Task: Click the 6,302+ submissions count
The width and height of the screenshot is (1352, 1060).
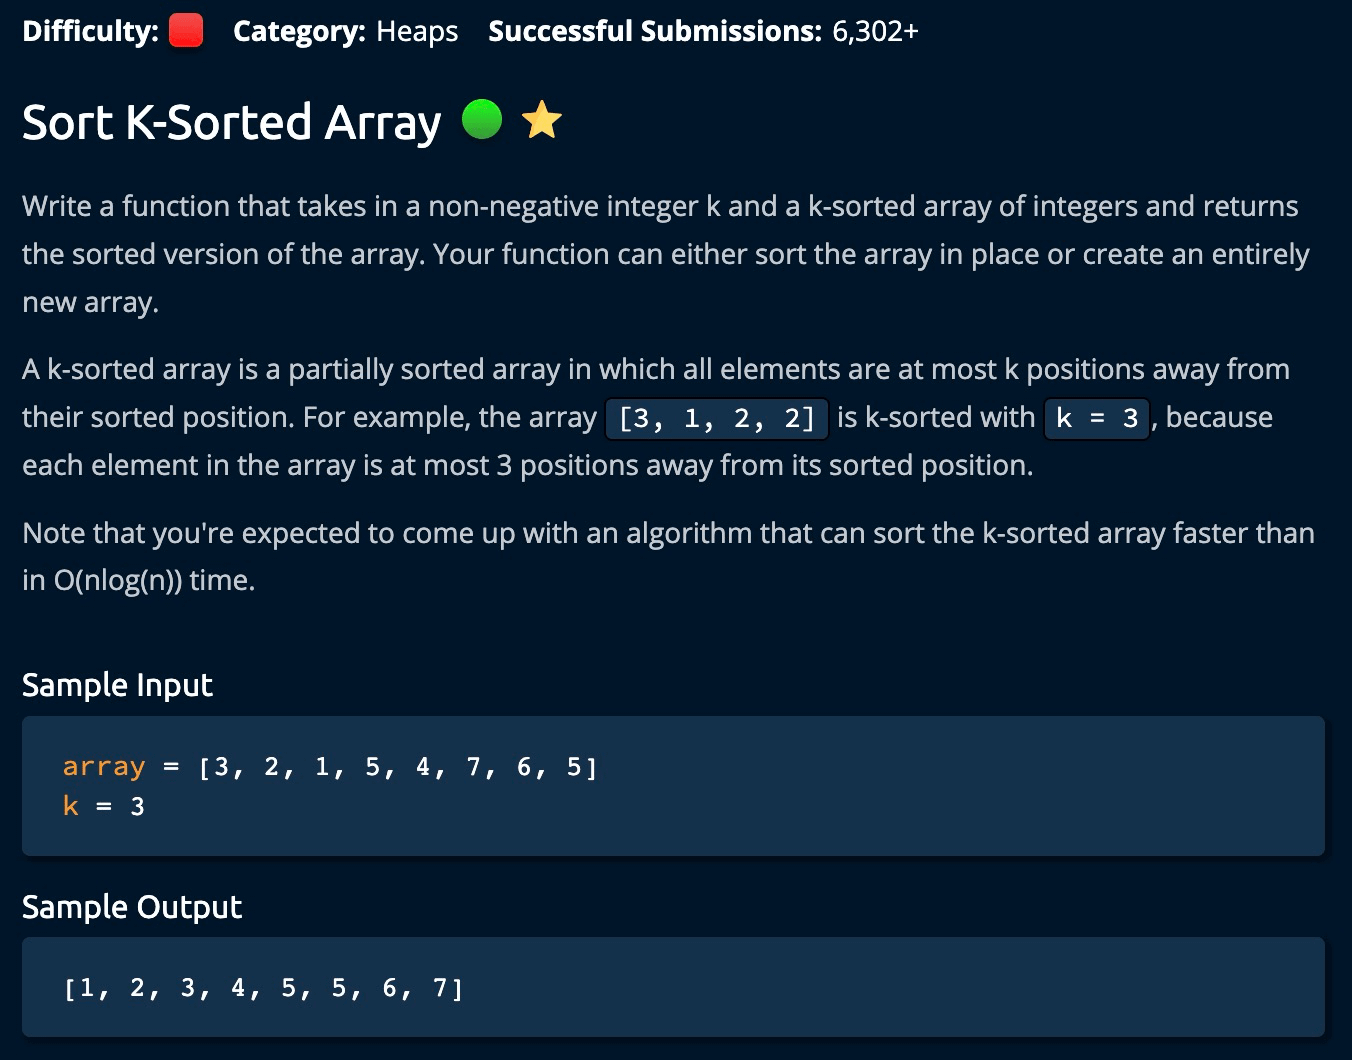Action: 874,31
